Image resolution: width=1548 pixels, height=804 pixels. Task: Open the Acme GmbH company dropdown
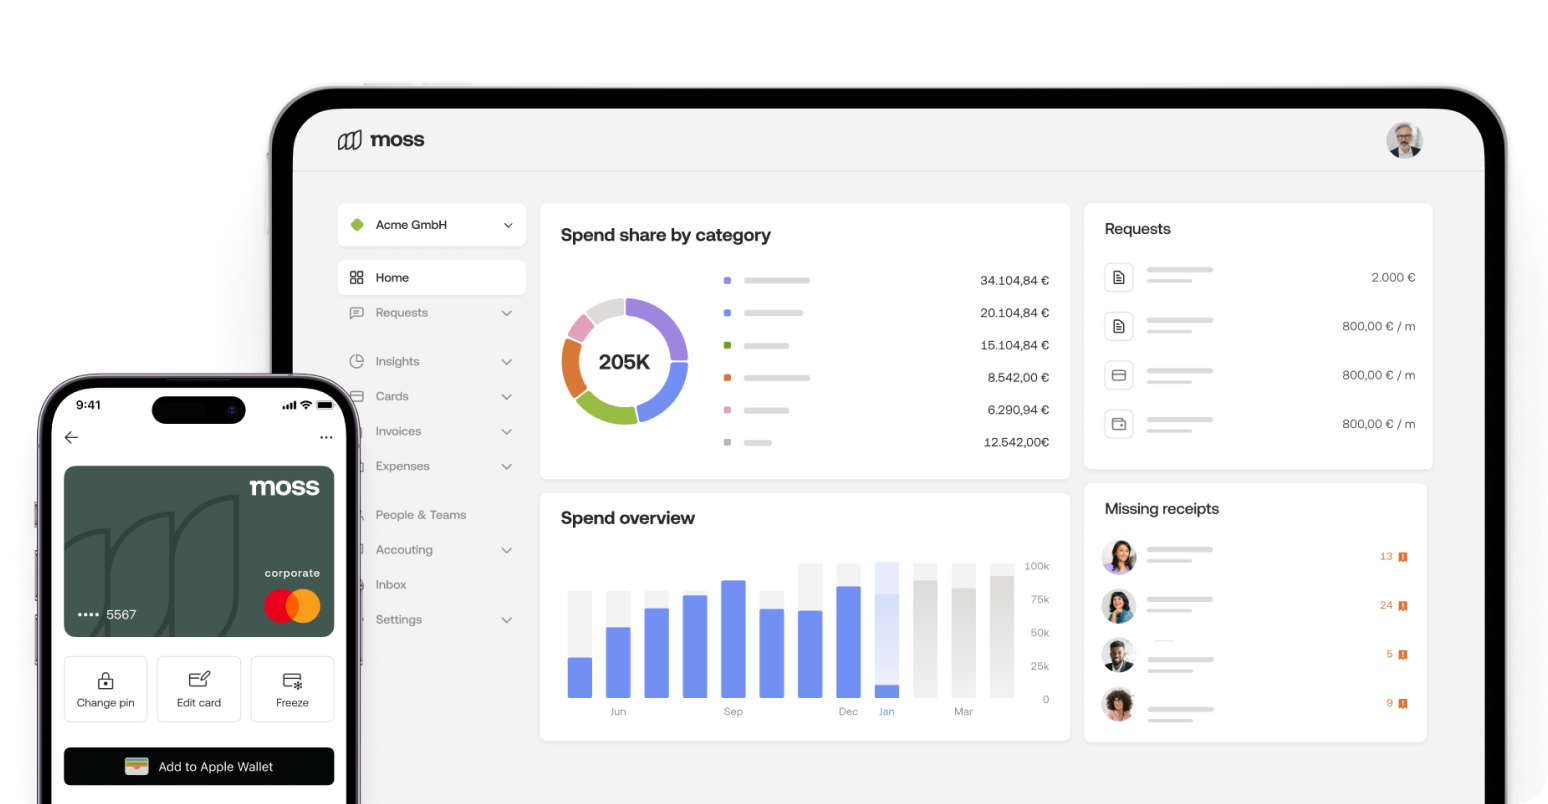point(431,225)
